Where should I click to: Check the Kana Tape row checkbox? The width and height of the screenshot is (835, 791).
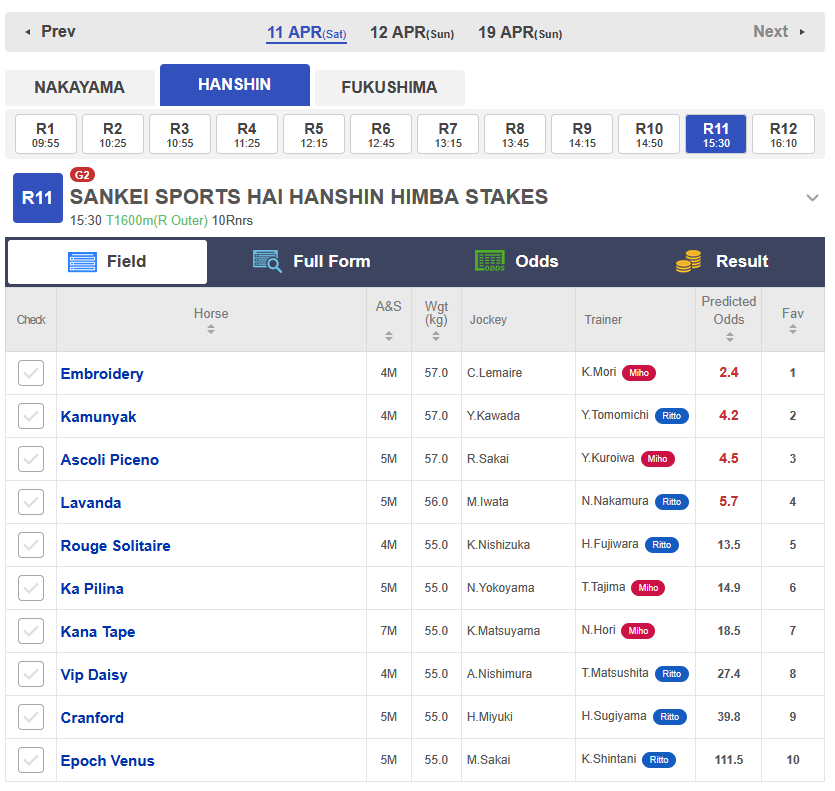point(31,631)
